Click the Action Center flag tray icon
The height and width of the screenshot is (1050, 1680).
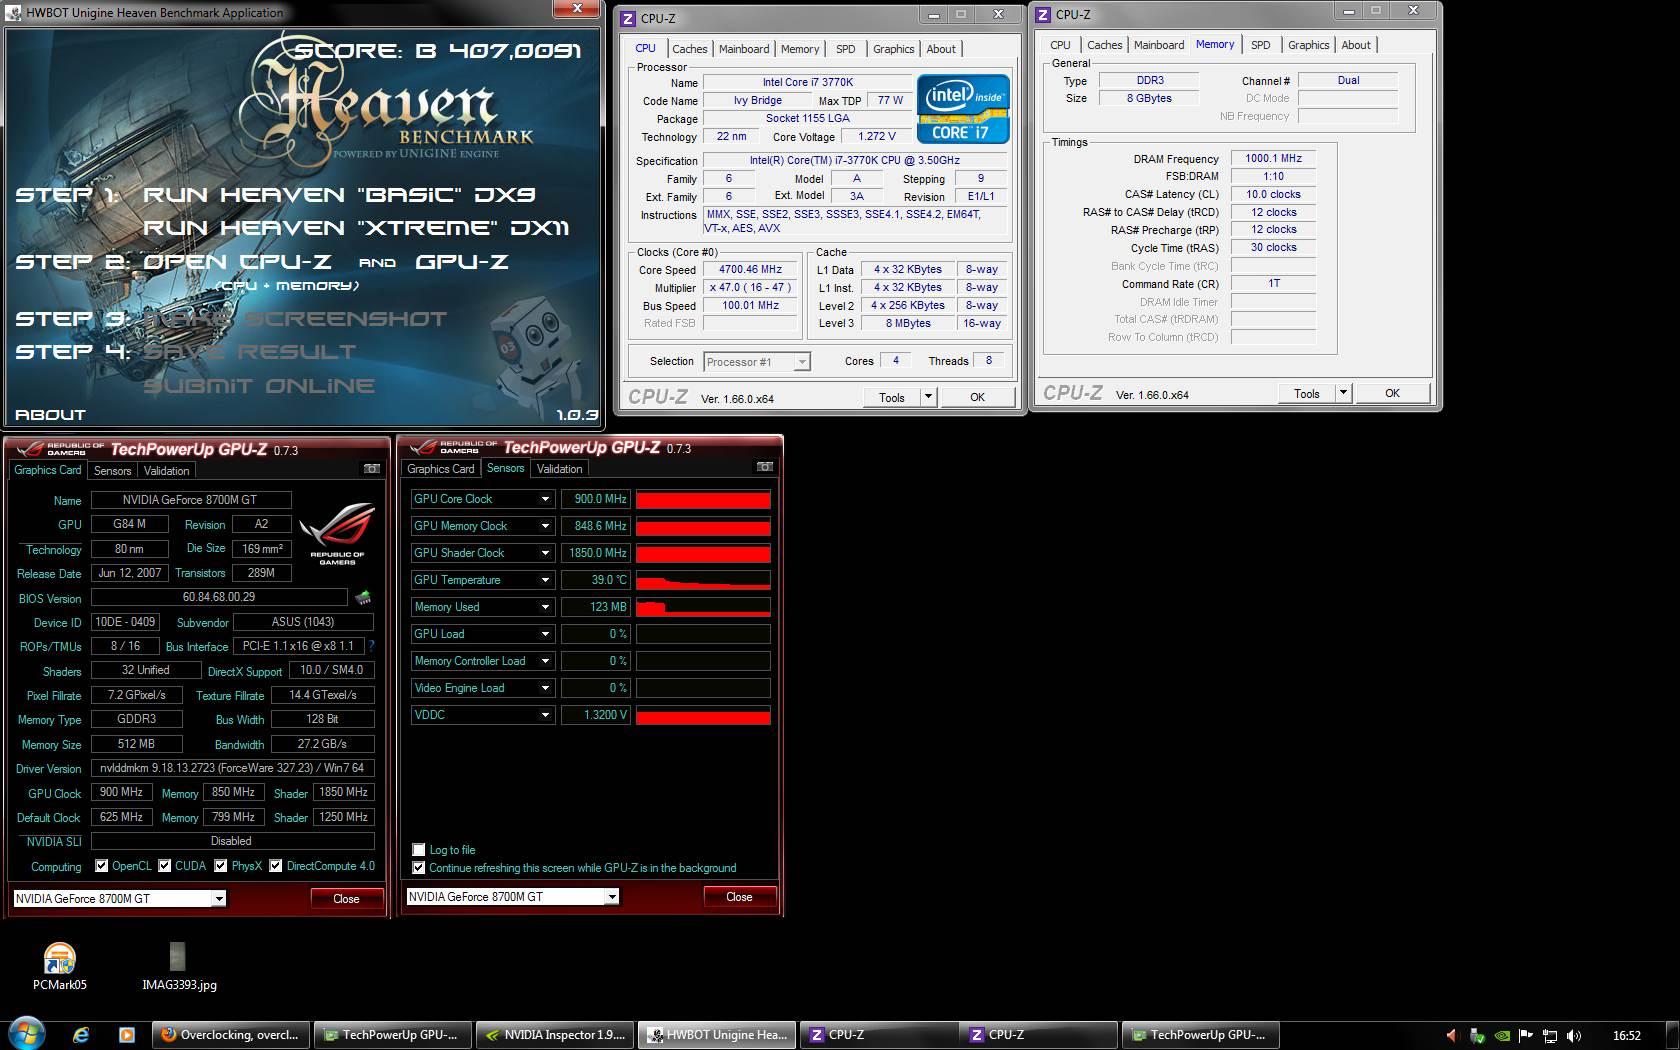click(x=1526, y=1036)
